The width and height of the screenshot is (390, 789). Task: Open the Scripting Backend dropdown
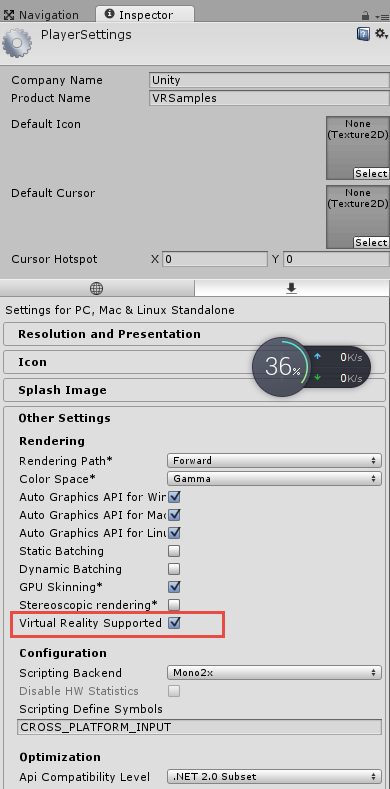click(x=274, y=673)
